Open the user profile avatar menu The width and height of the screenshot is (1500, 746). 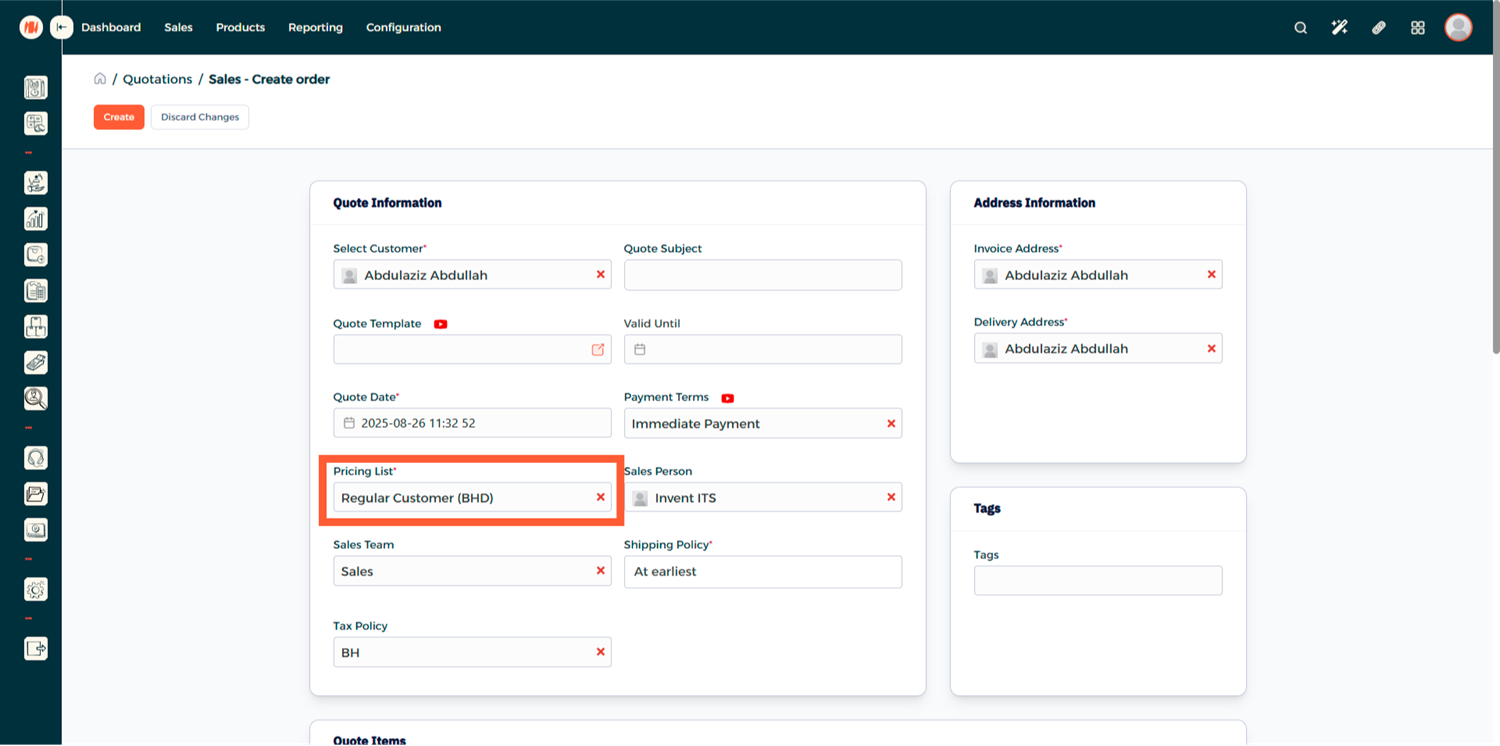1458,28
